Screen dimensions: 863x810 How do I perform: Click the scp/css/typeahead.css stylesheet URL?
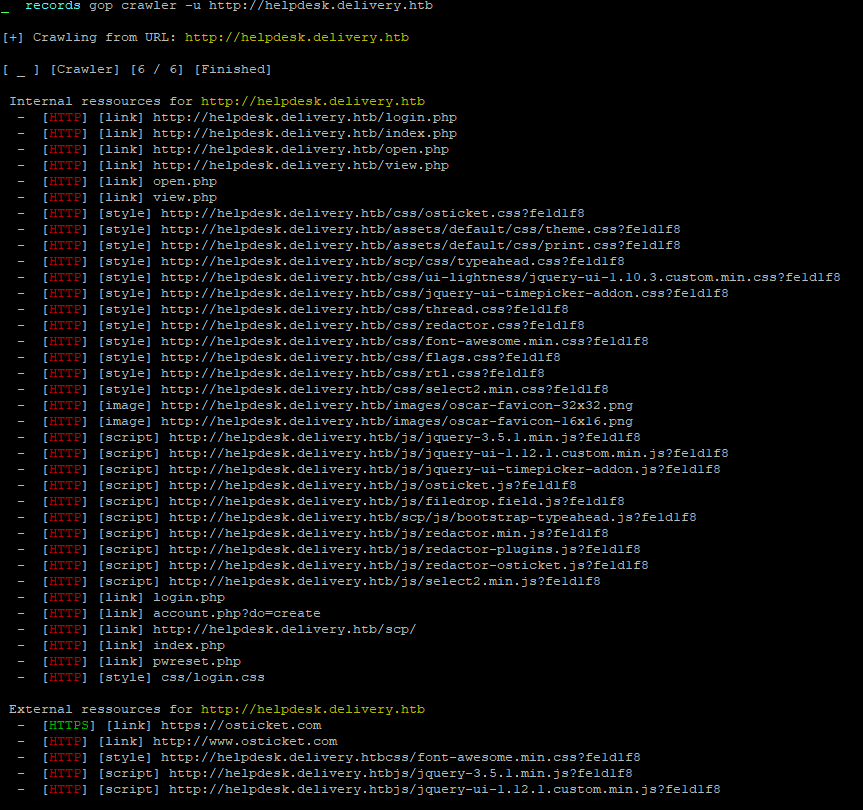tap(392, 262)
